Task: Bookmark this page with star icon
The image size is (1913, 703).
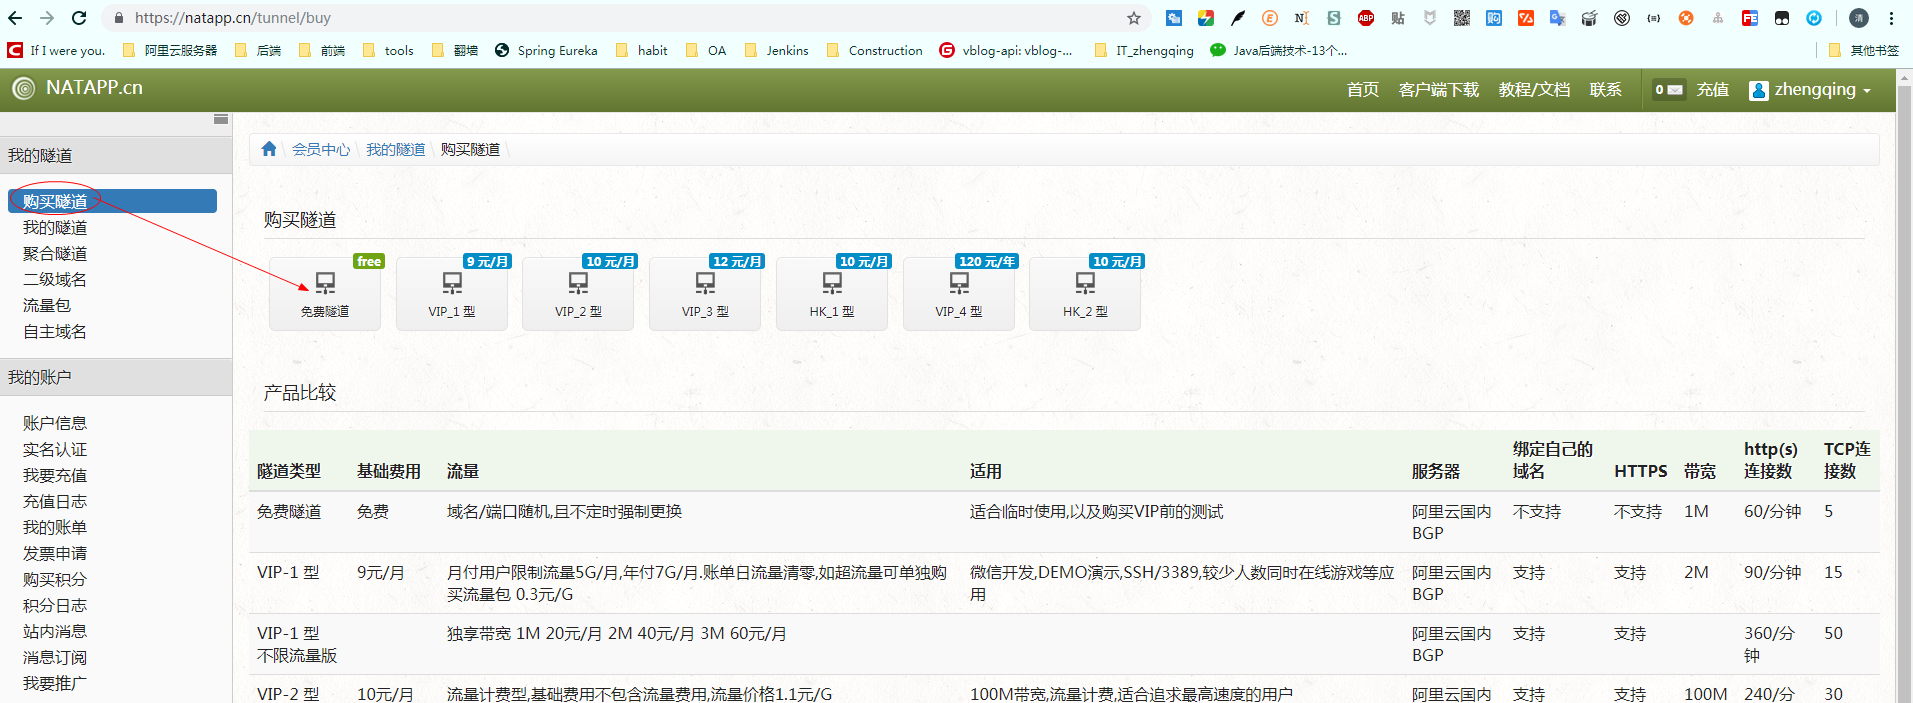Action: [1133, 18]
